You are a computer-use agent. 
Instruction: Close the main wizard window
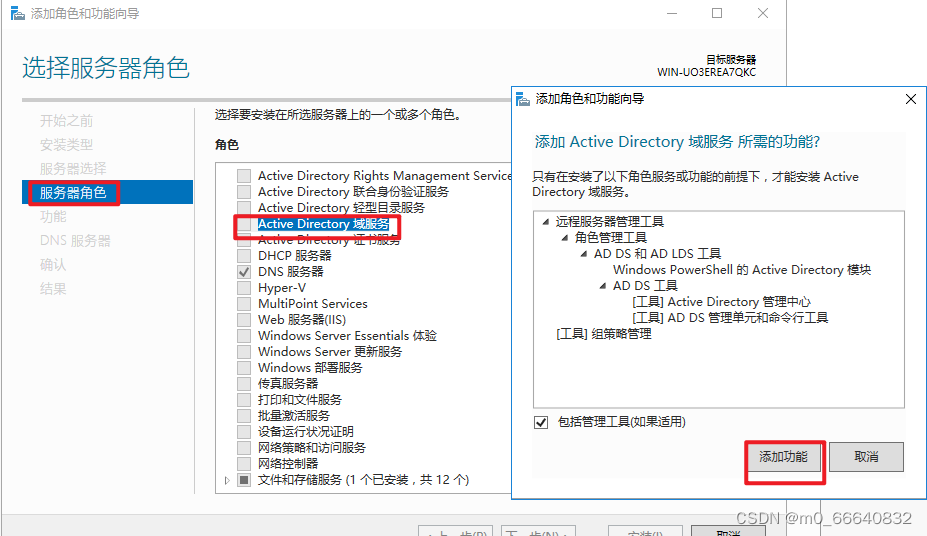click(763, 13)
